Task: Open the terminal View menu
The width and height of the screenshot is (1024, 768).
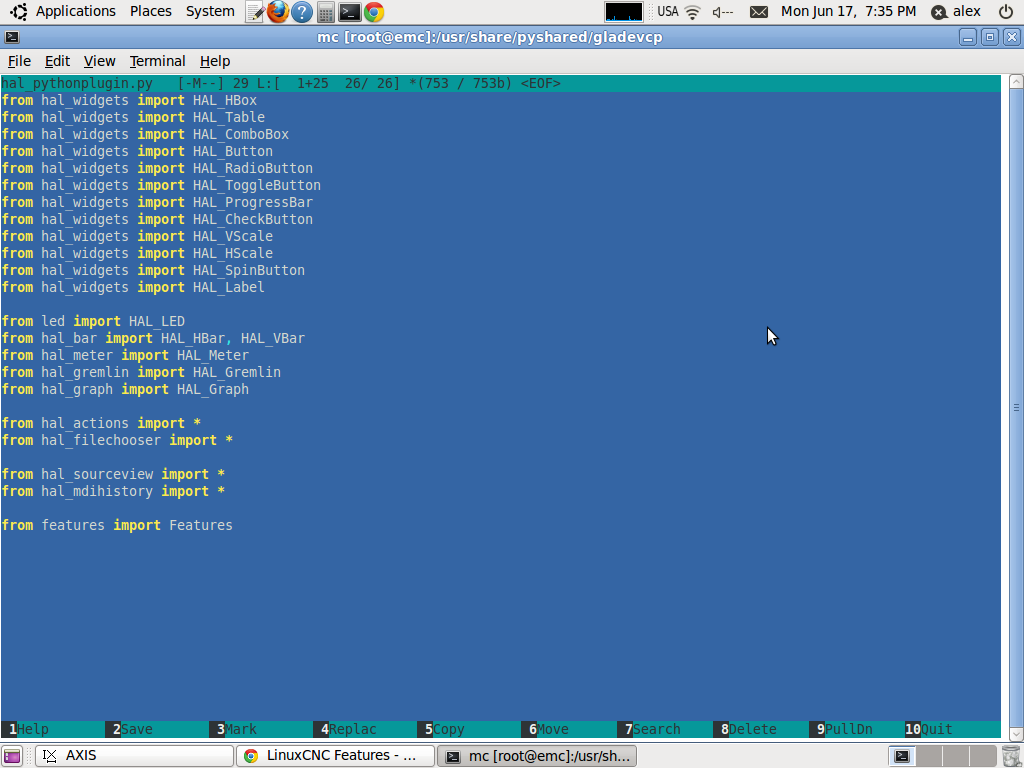Action: click(x=99, y=61)
